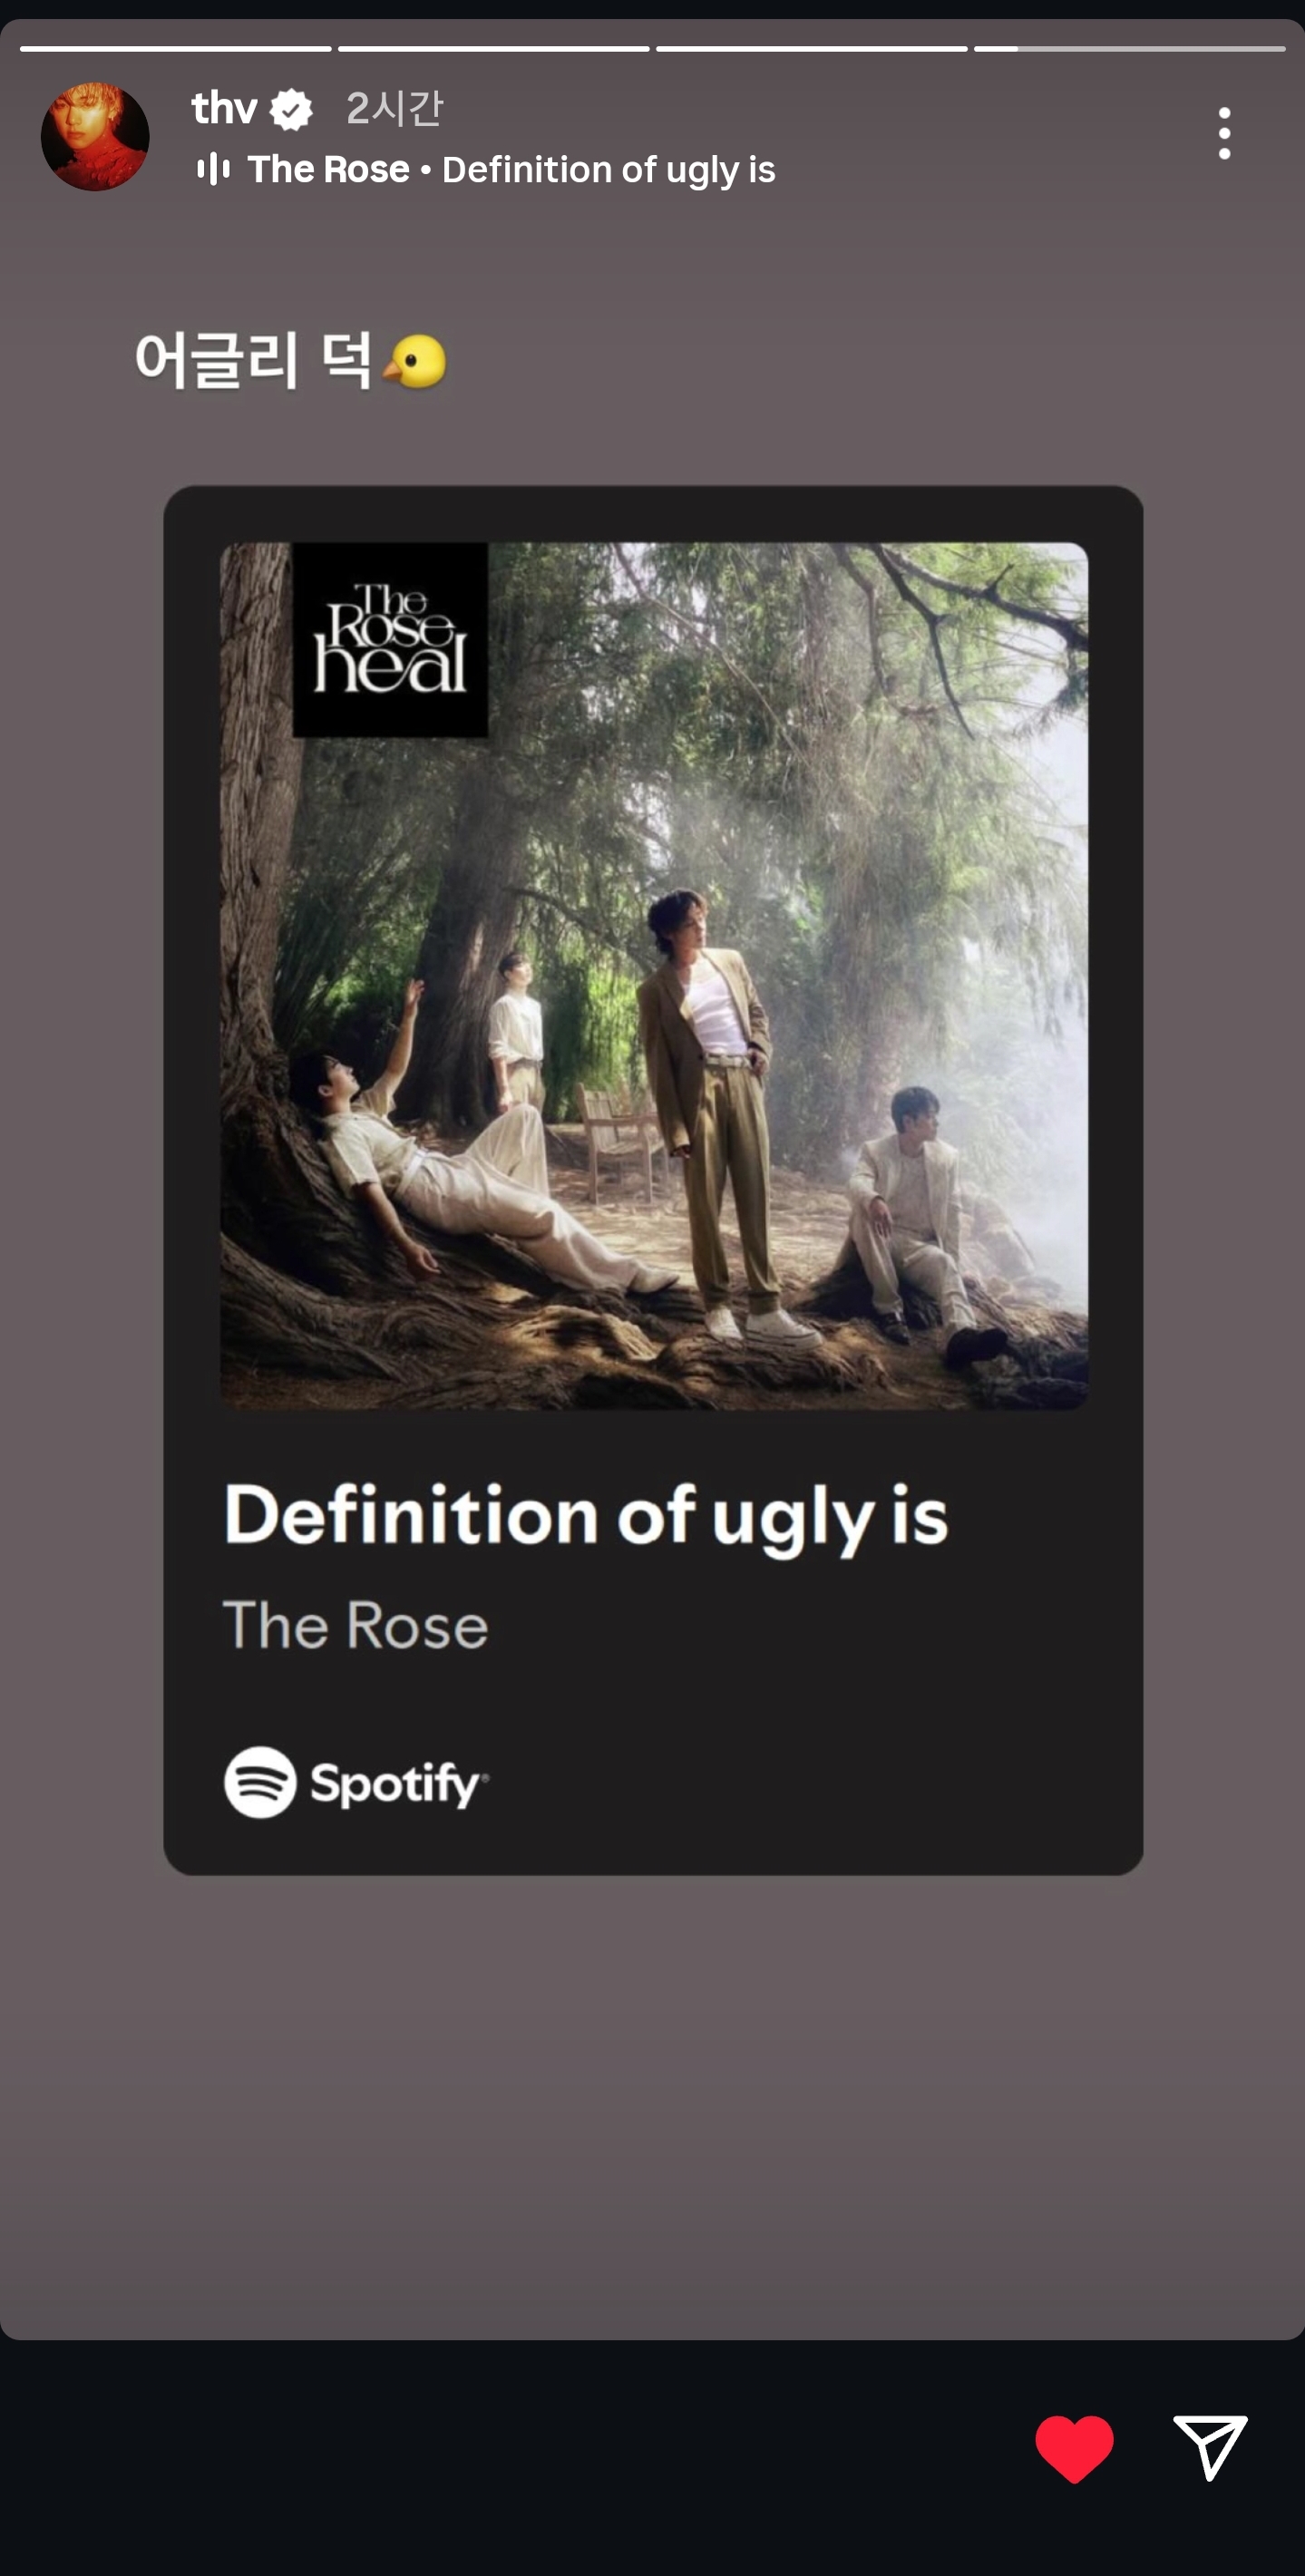Open the thv profile picture
The height and width of the screenshot is (2576, 1305).
coord(95,136)
